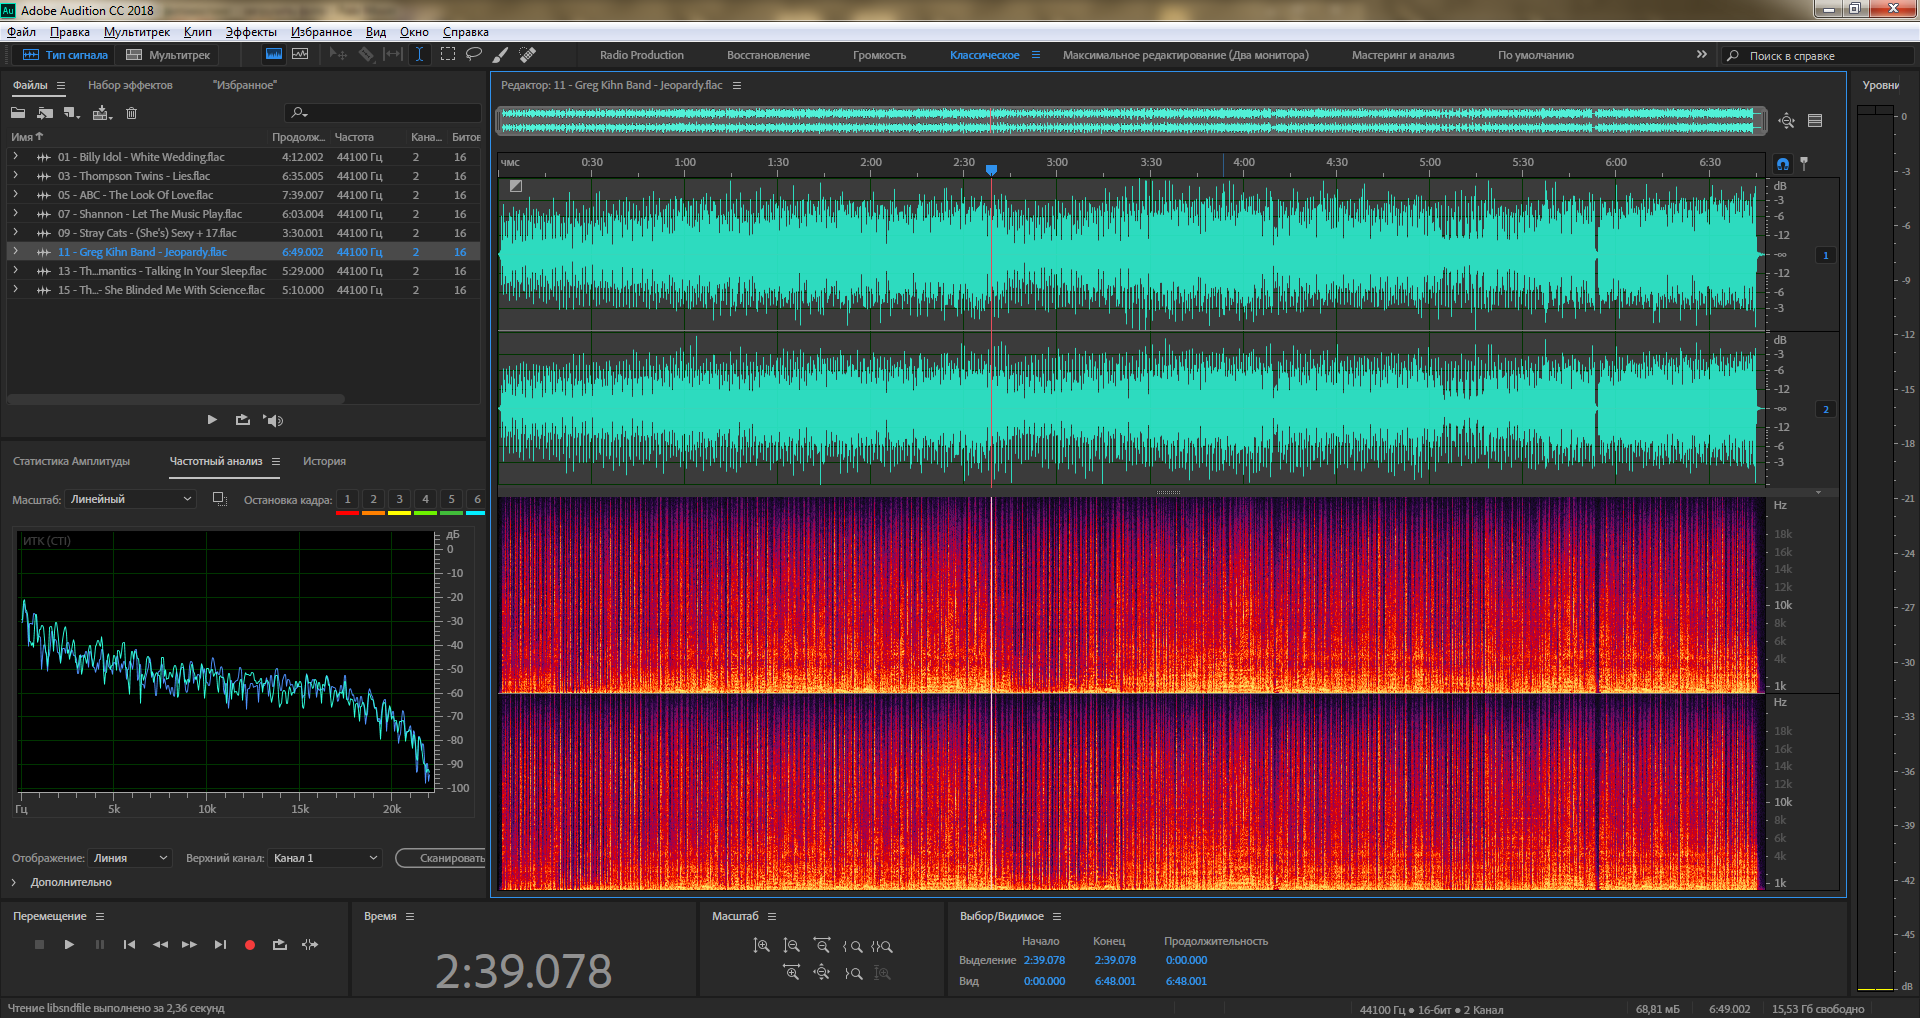The height and width of the screenshot is (1018, 1920).
Task: Select the Razor tool
Action: tap(366, 55)
